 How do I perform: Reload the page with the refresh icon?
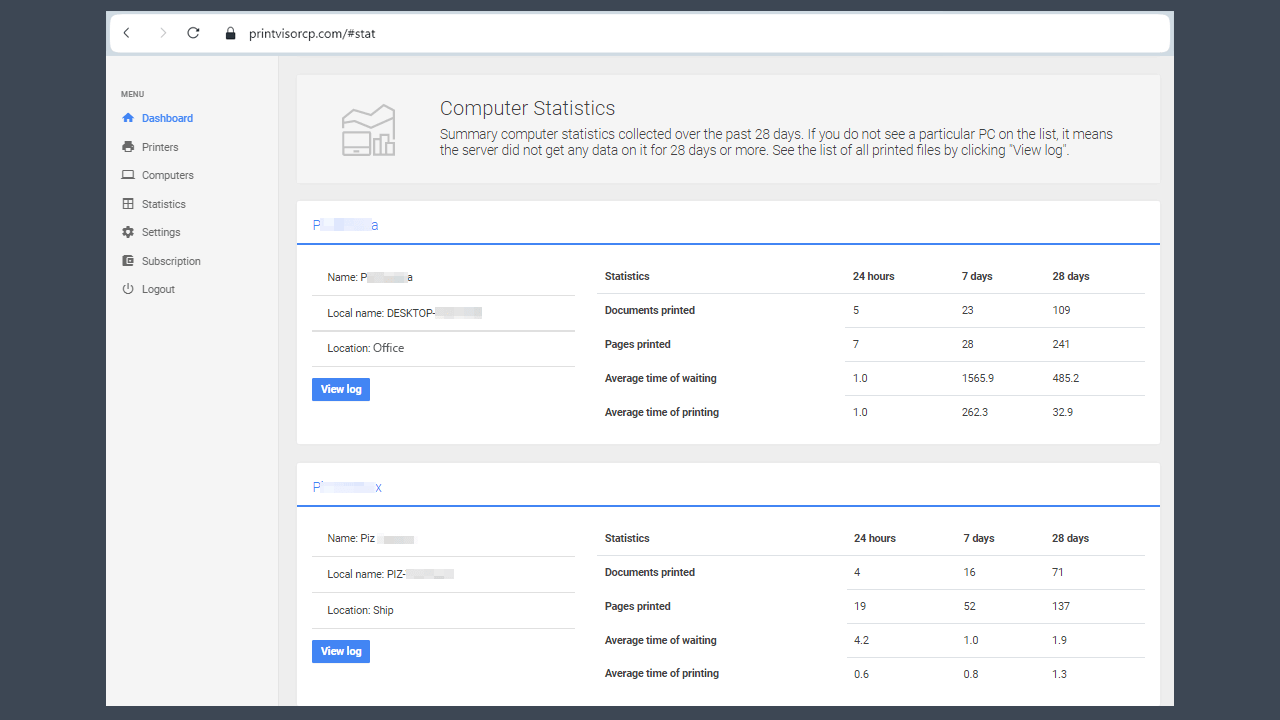(194, 33)
